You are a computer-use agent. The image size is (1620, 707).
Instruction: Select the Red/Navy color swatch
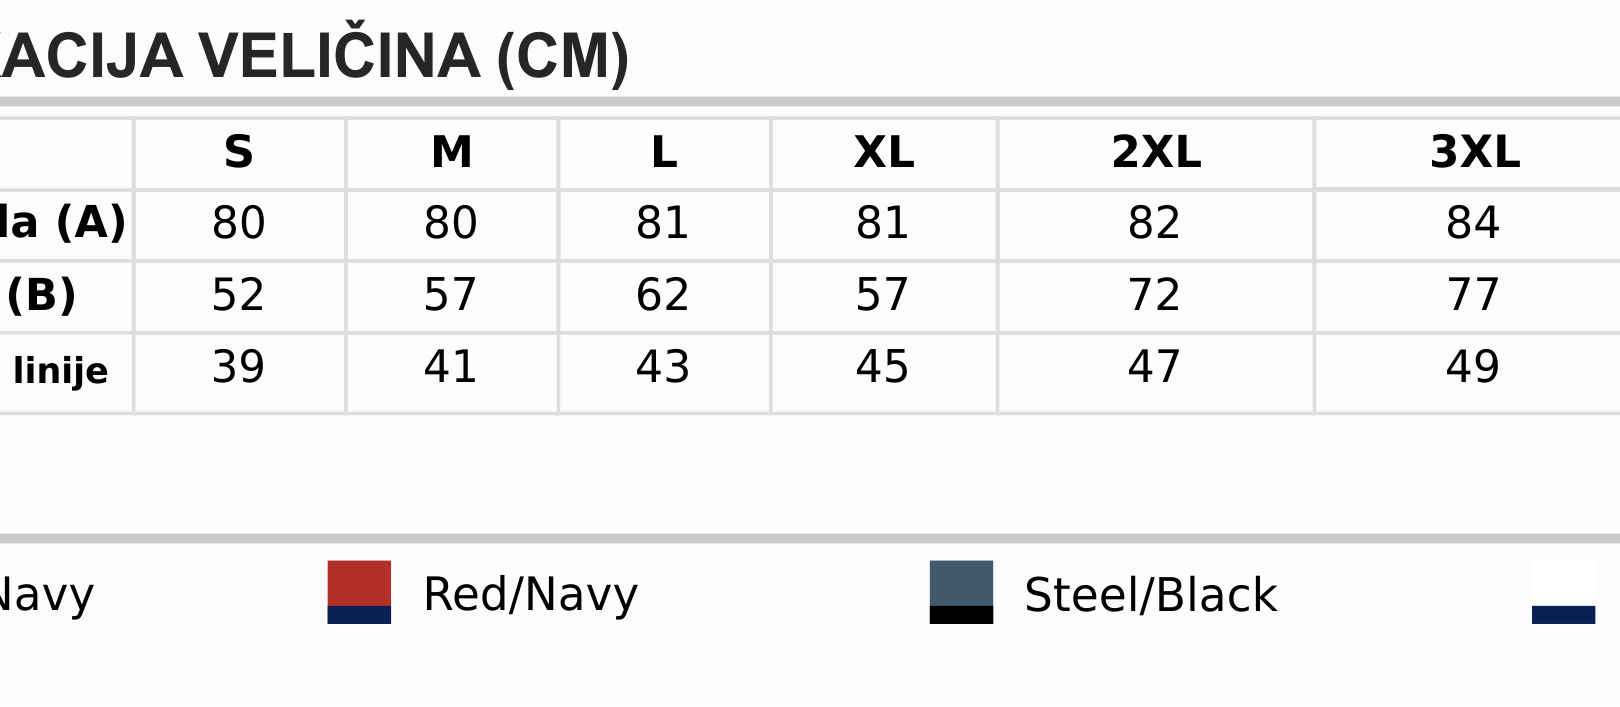[359, 592]
